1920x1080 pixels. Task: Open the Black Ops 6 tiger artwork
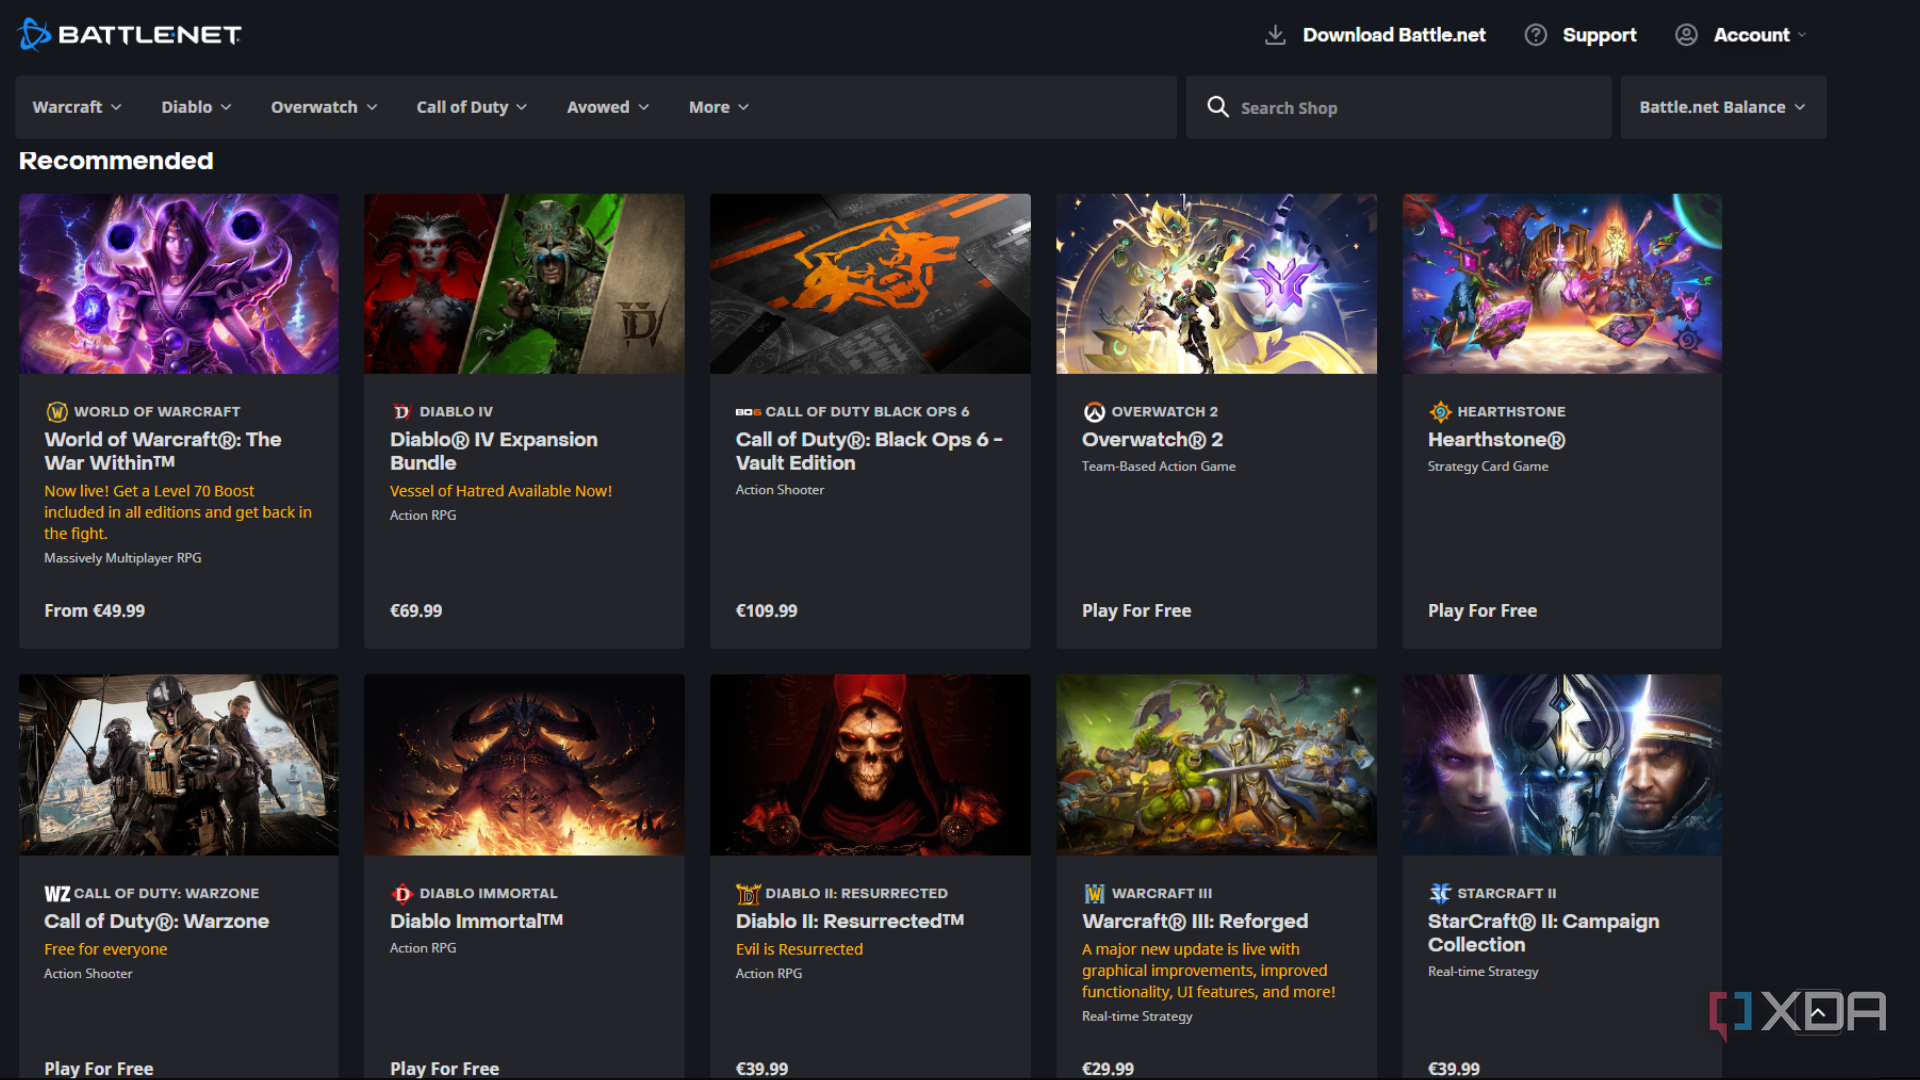(870, 284)
